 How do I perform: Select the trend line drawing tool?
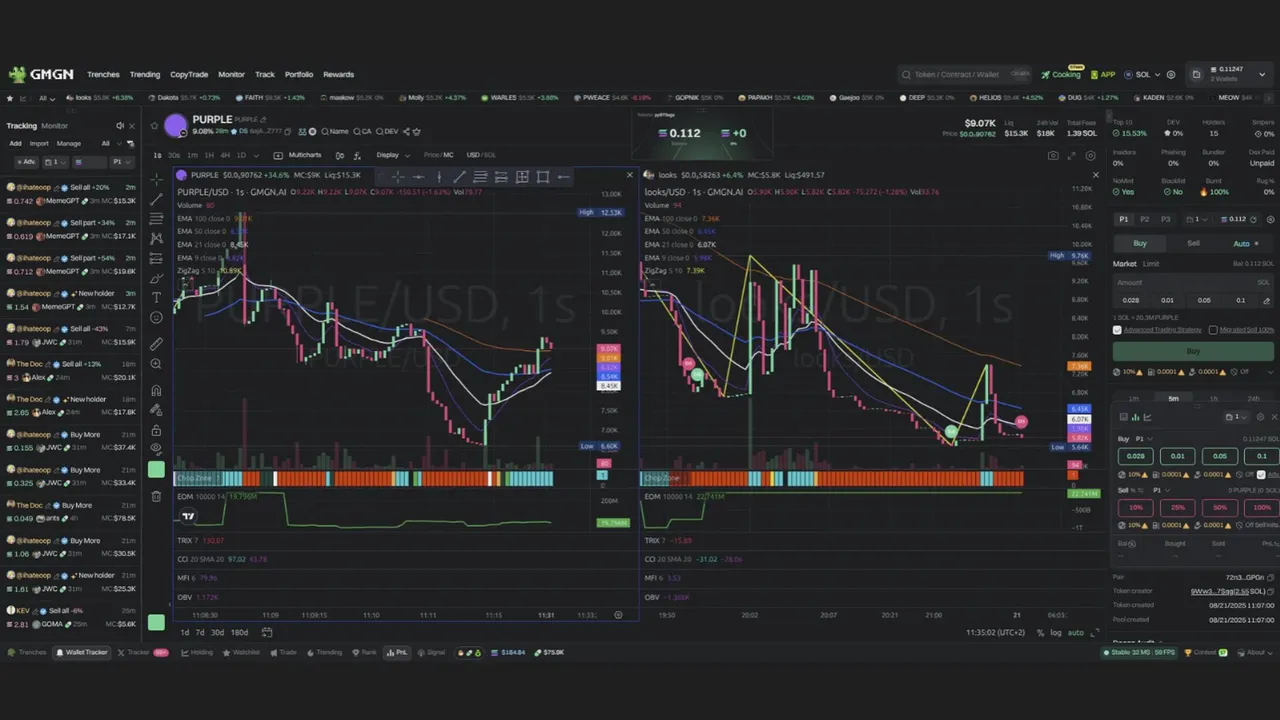tap(156, 199)
